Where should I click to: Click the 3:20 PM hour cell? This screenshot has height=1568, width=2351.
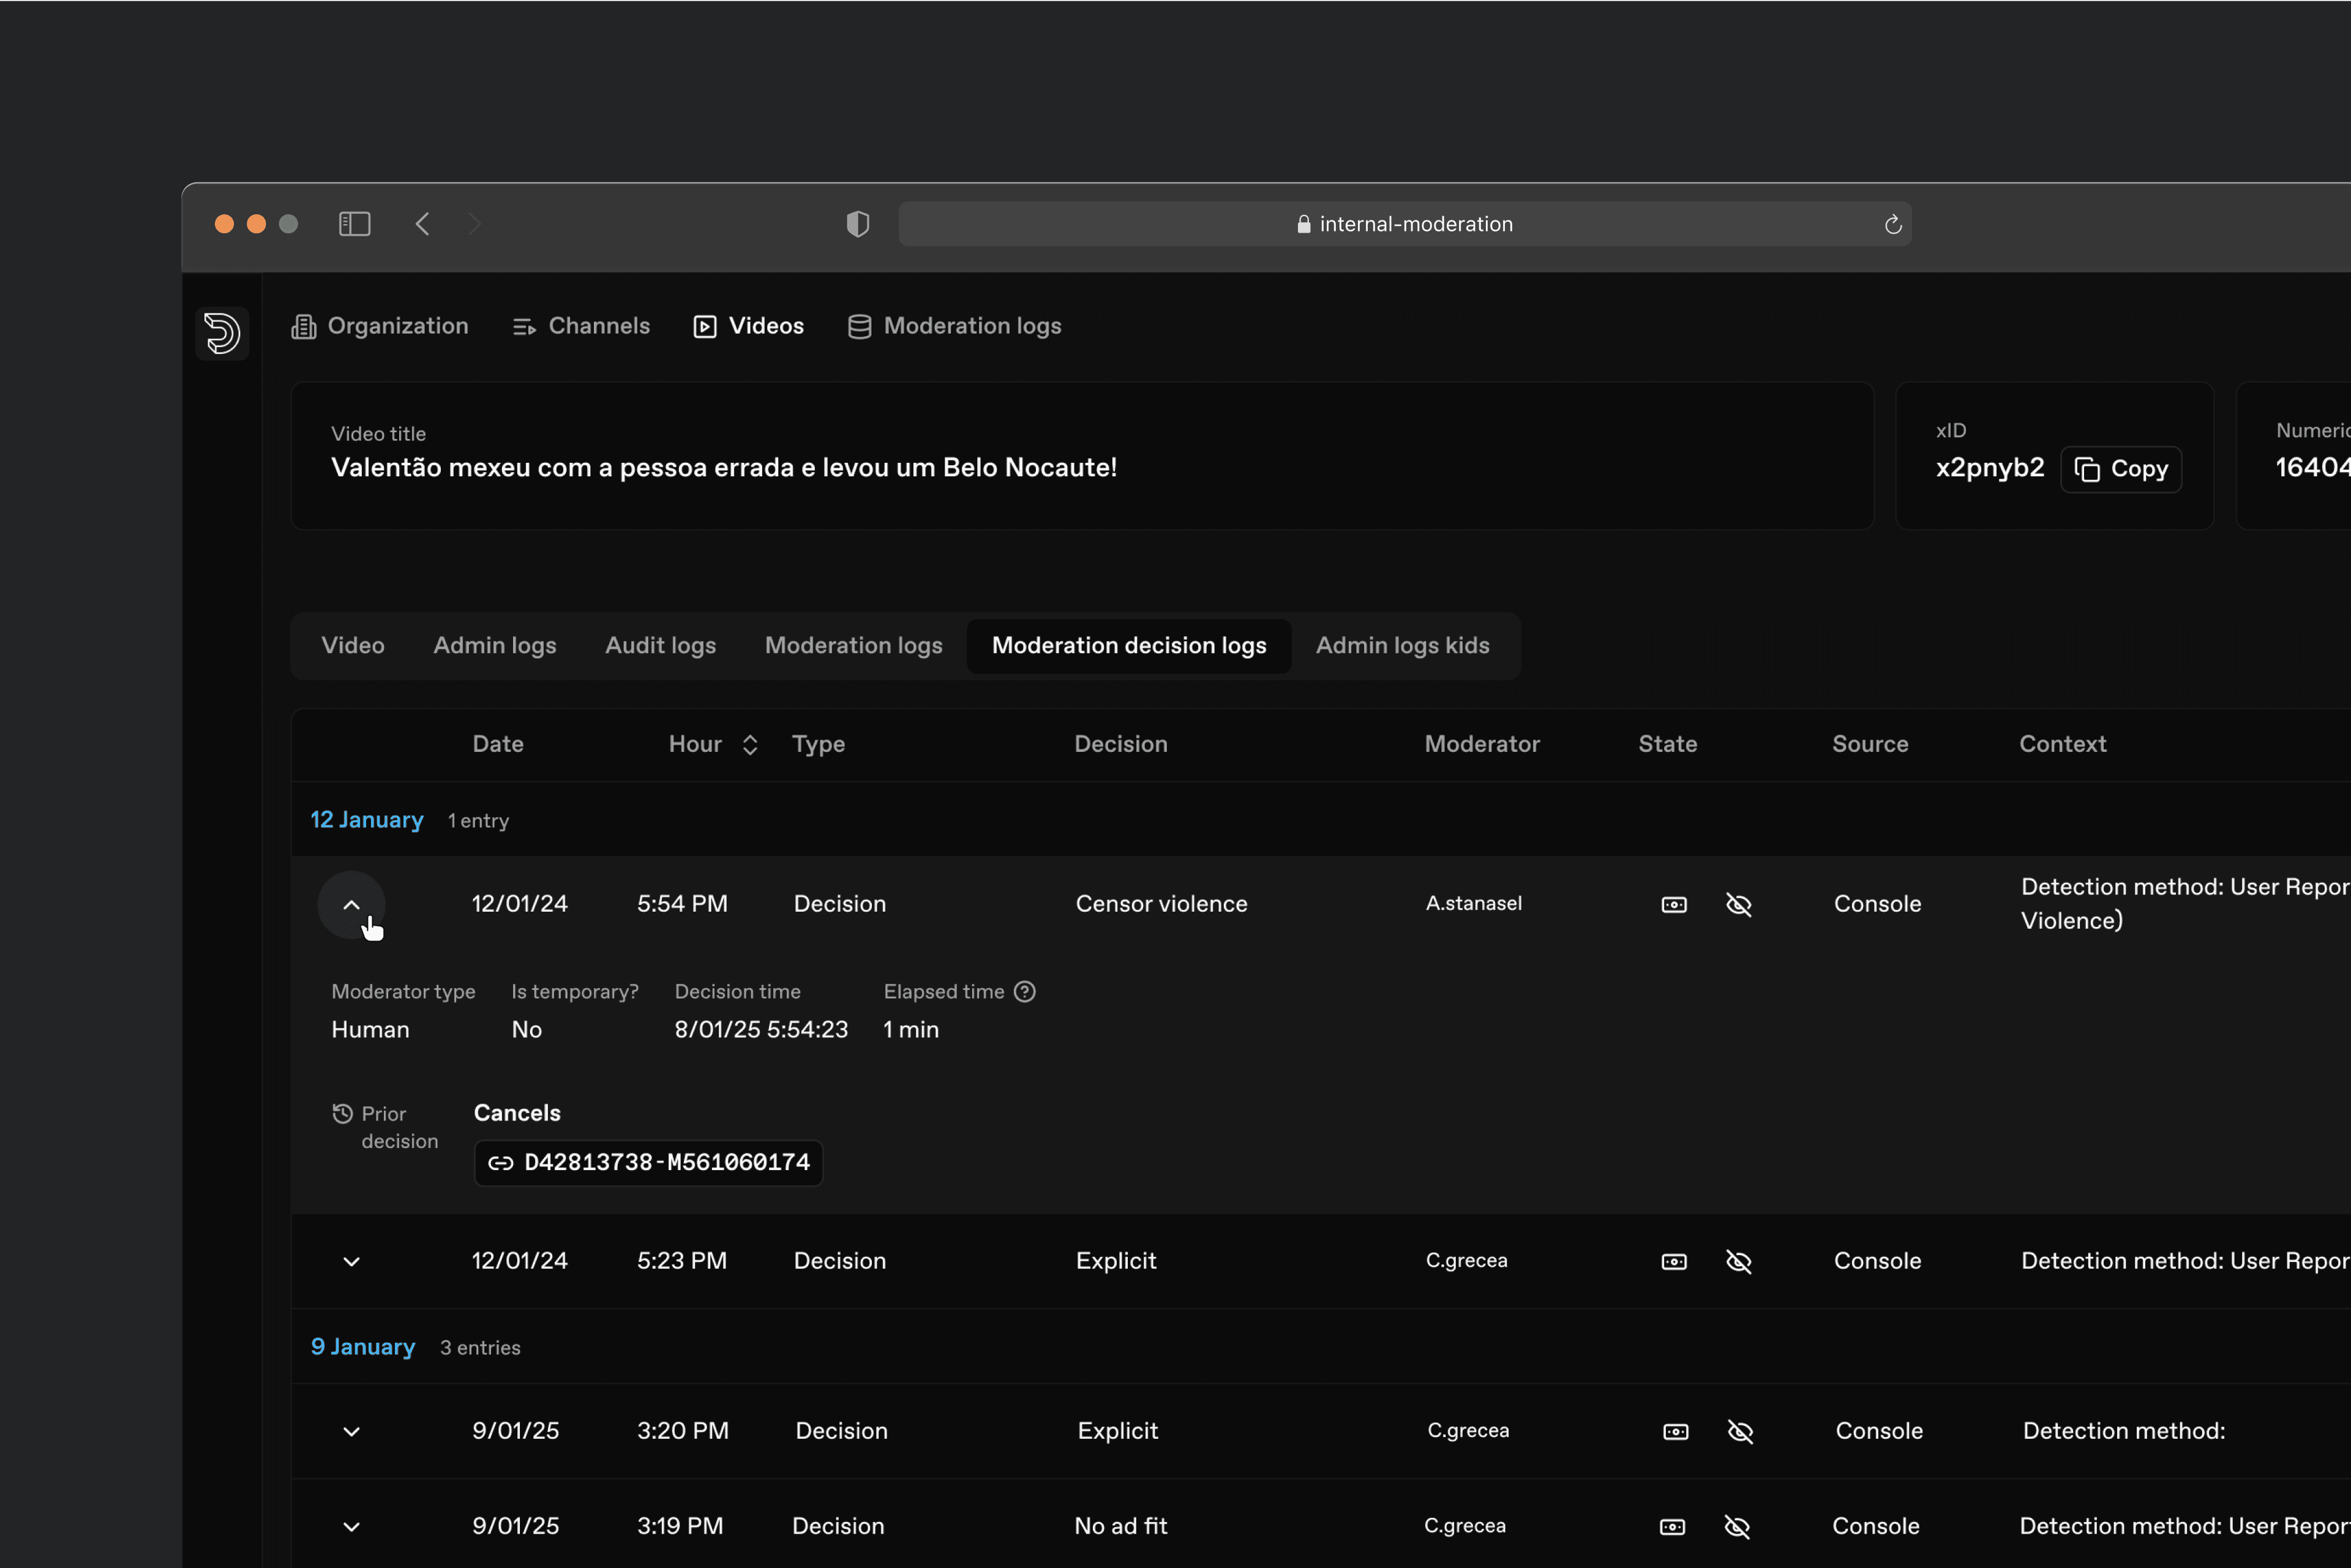point(683,1431)
